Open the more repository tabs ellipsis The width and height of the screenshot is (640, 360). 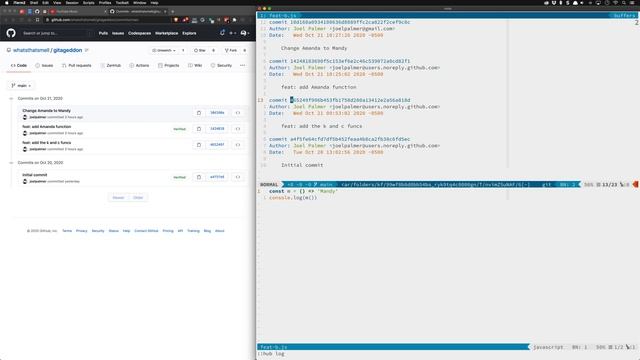click(242, 65)
